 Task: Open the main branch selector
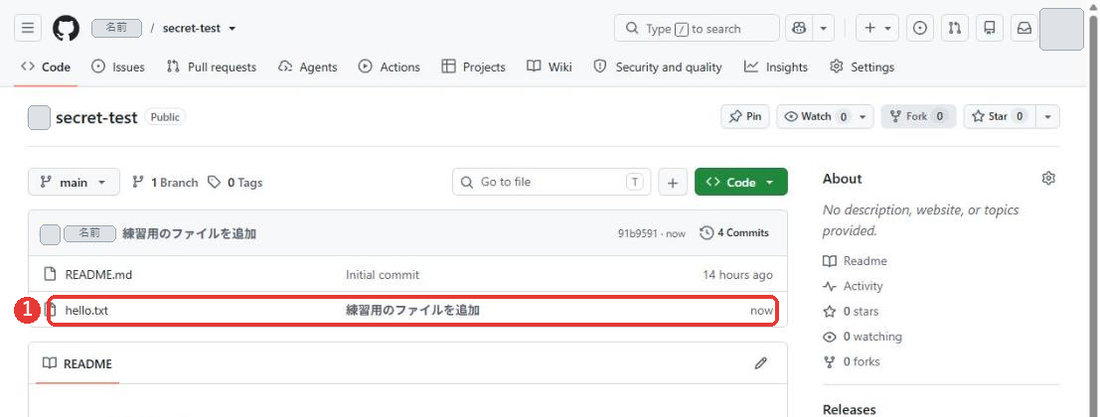pyautogui.click(x=74, y=182)
